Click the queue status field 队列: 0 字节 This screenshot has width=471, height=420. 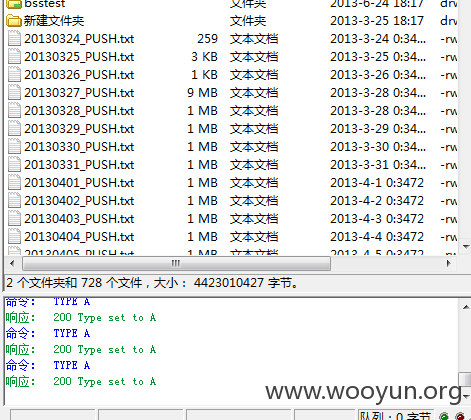pos(396,416)
